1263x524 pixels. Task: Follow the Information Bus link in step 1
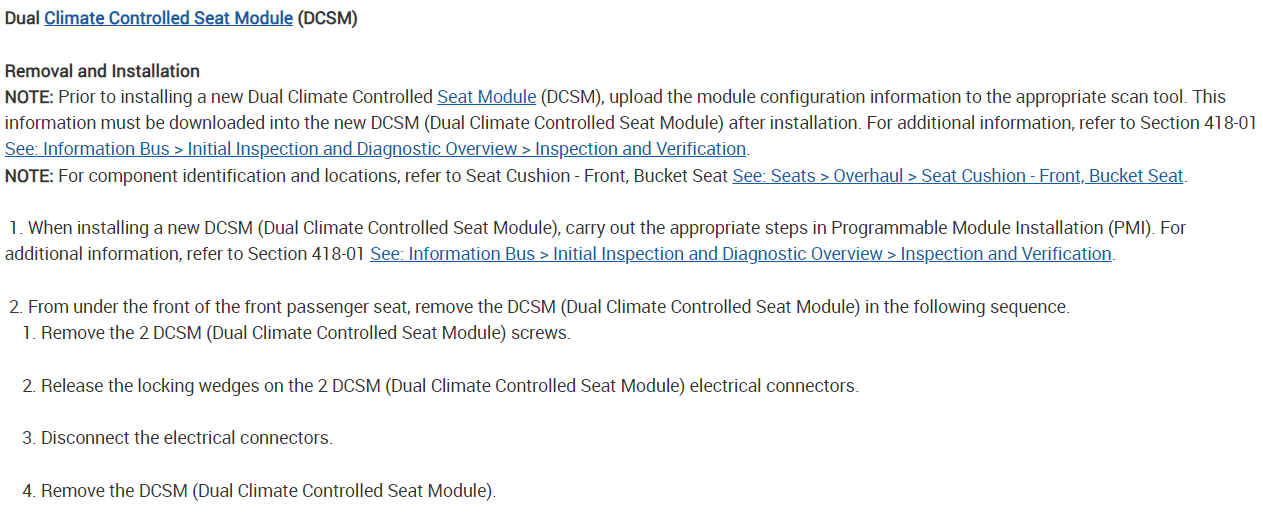(740, 254)
